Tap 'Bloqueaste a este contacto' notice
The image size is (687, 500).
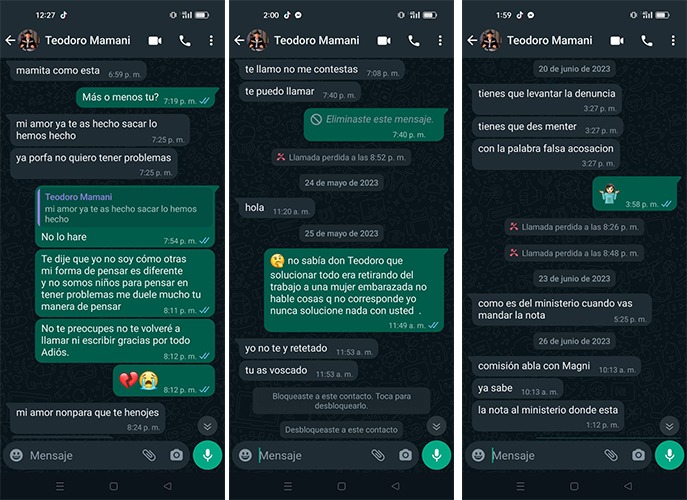341,401
